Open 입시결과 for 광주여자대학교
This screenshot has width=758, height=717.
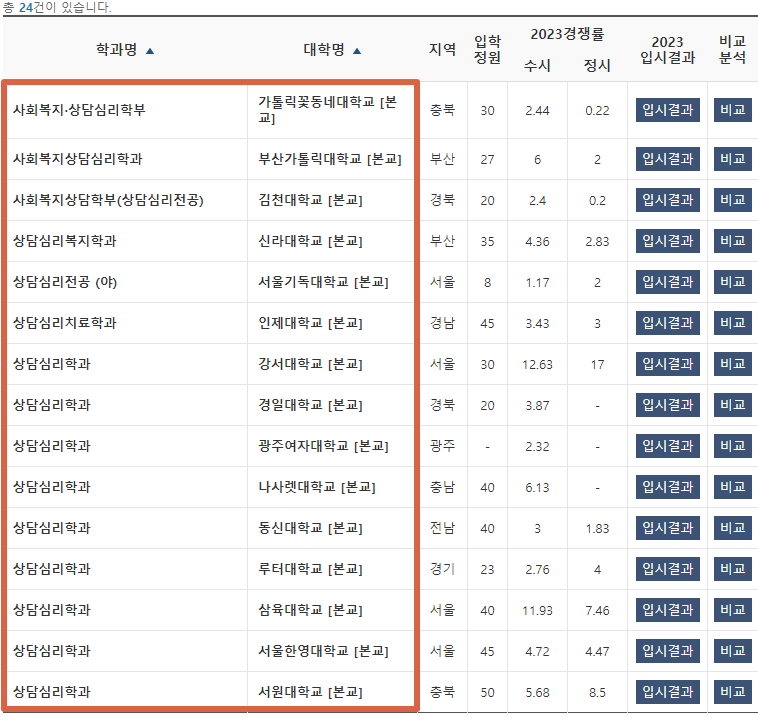coord(668,446)
